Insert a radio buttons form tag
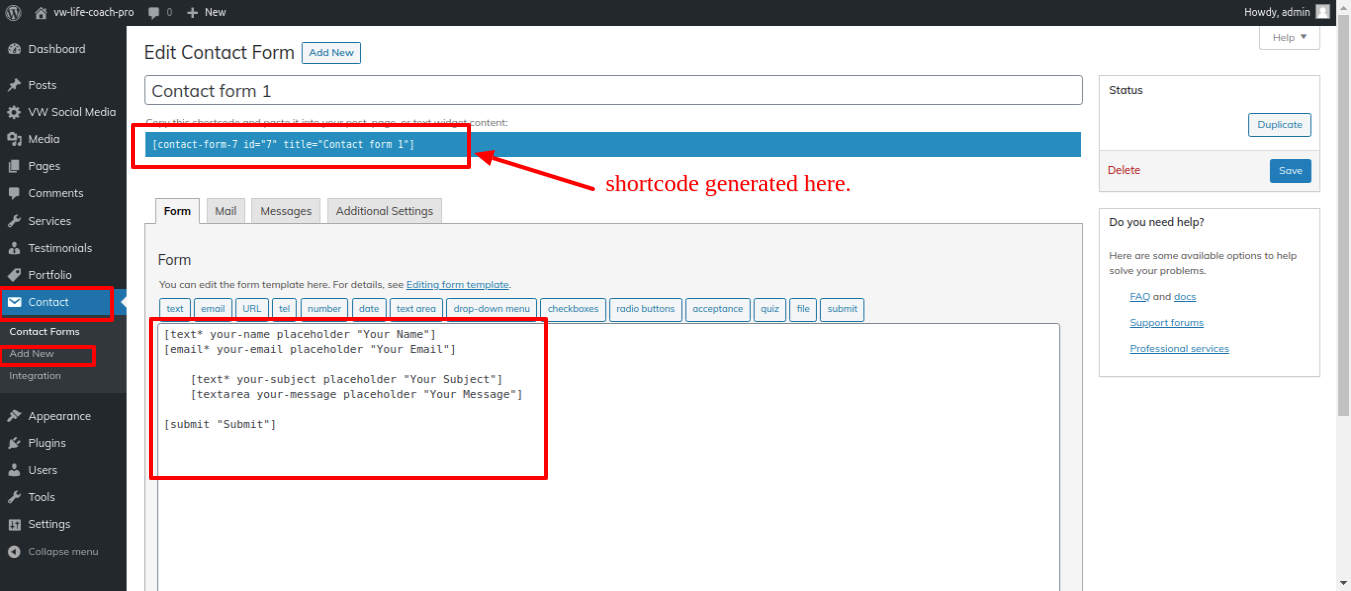1351x591 pixels. coord(645,309)
